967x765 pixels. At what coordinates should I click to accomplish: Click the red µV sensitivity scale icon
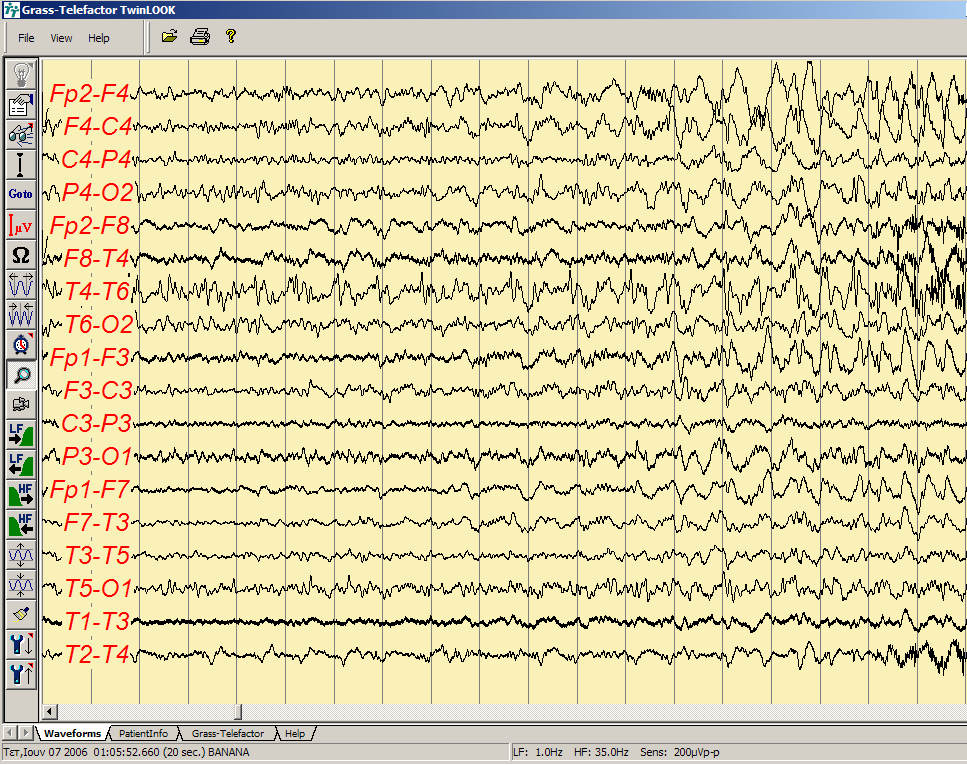(x=21, y=224)
